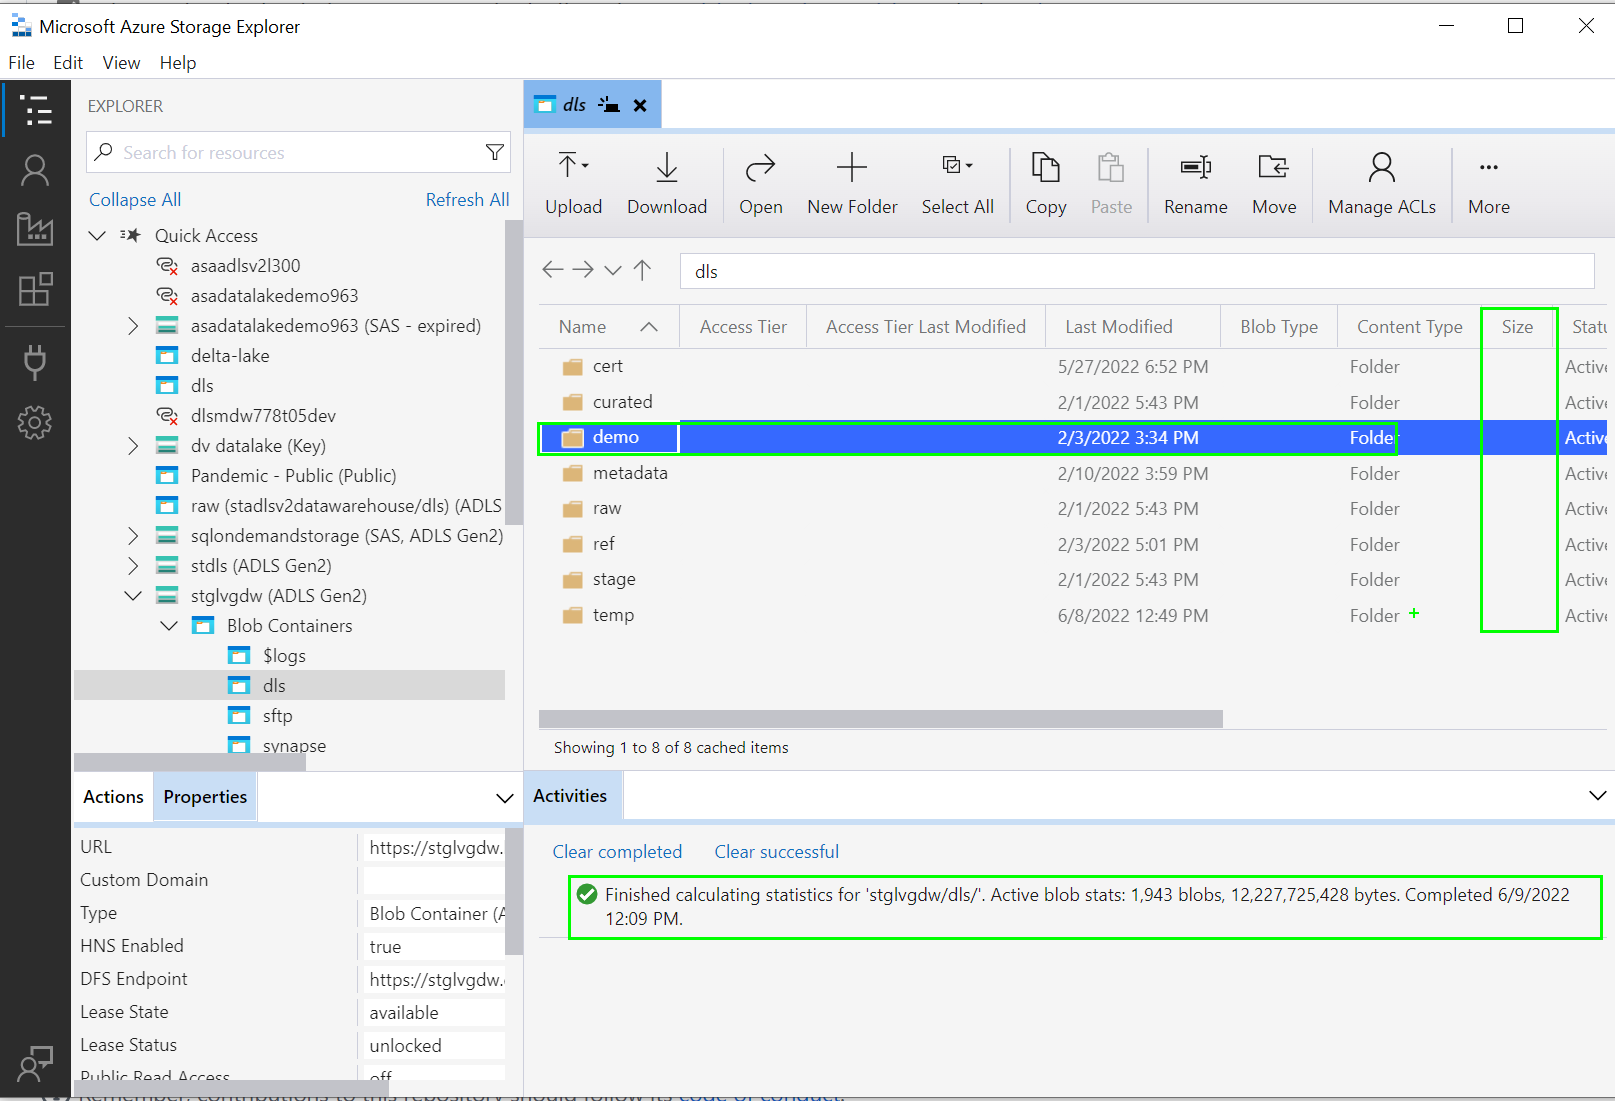The height and width of the screenshot is (1101, 1615).
Task: Open the Connect plug sidebar icon
Action: (35, 362)
